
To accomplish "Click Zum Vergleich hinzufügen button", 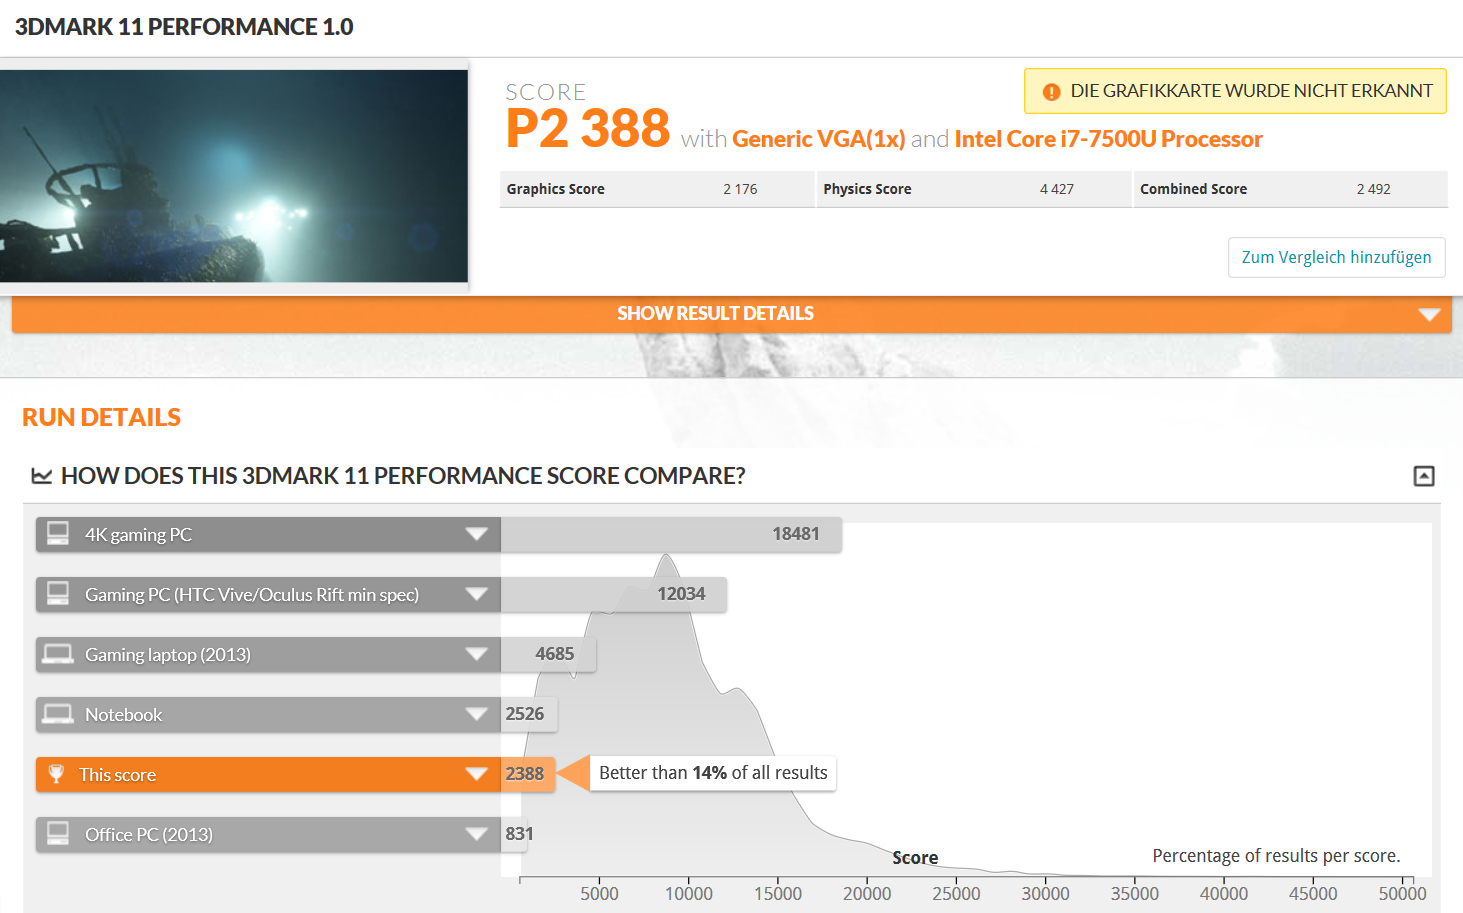I will (1336, 257).
